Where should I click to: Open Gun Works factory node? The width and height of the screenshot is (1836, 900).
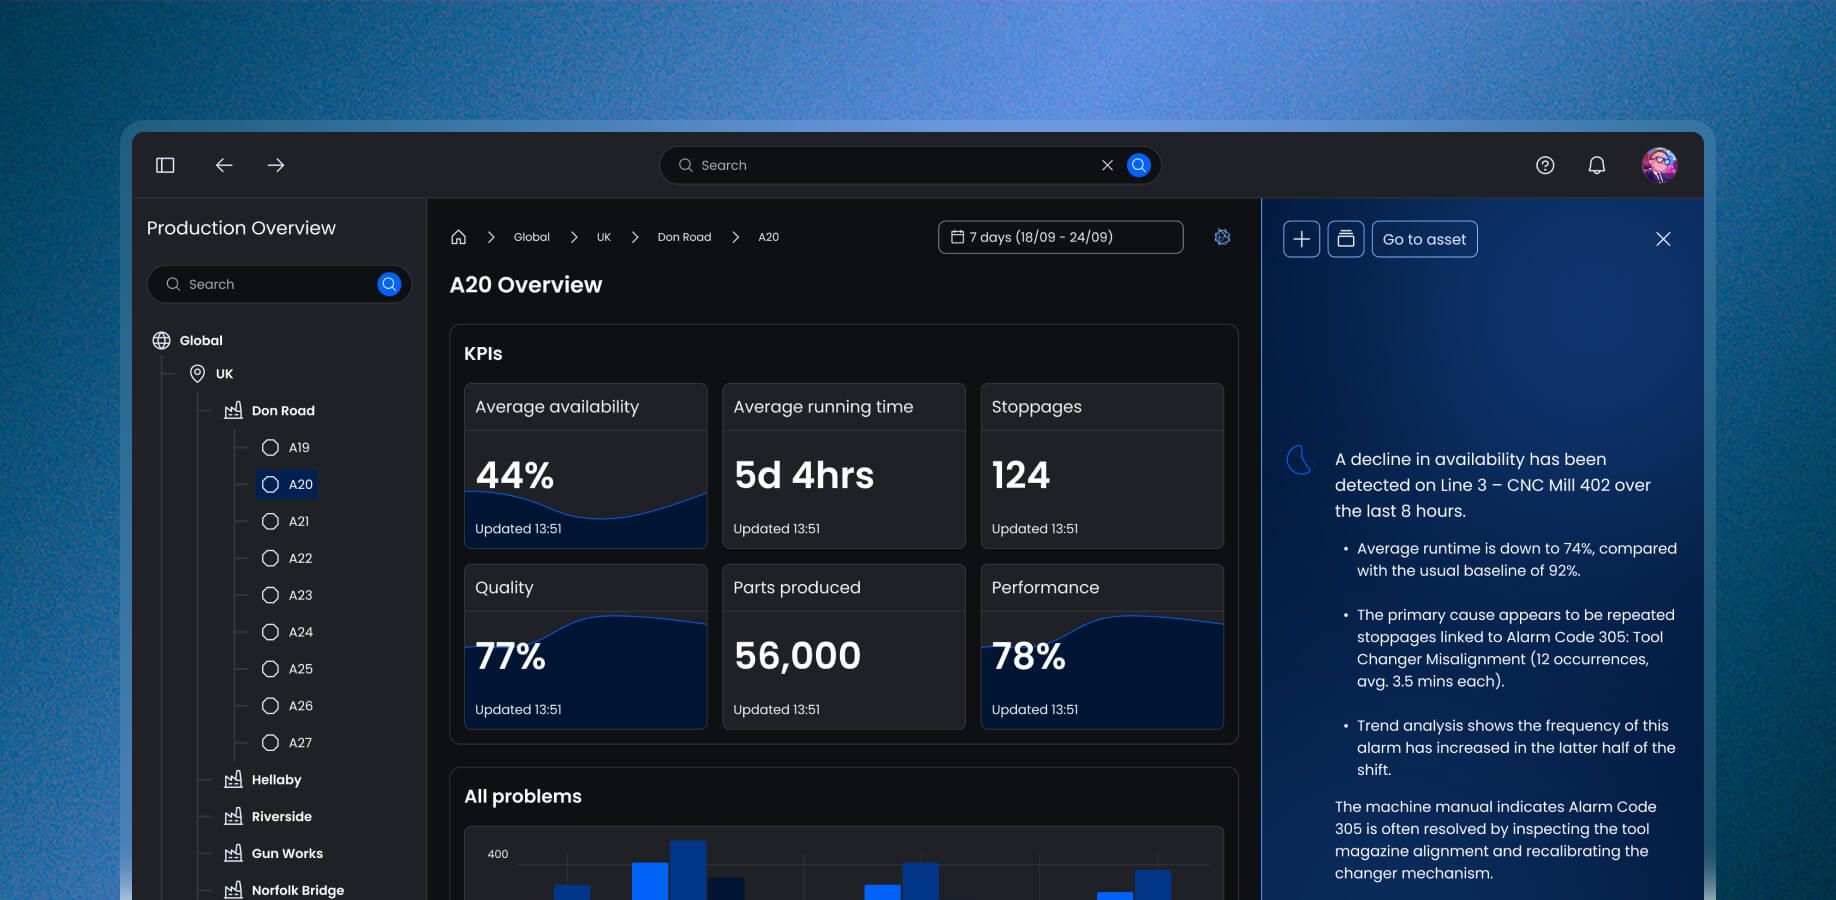pos(287,854)
